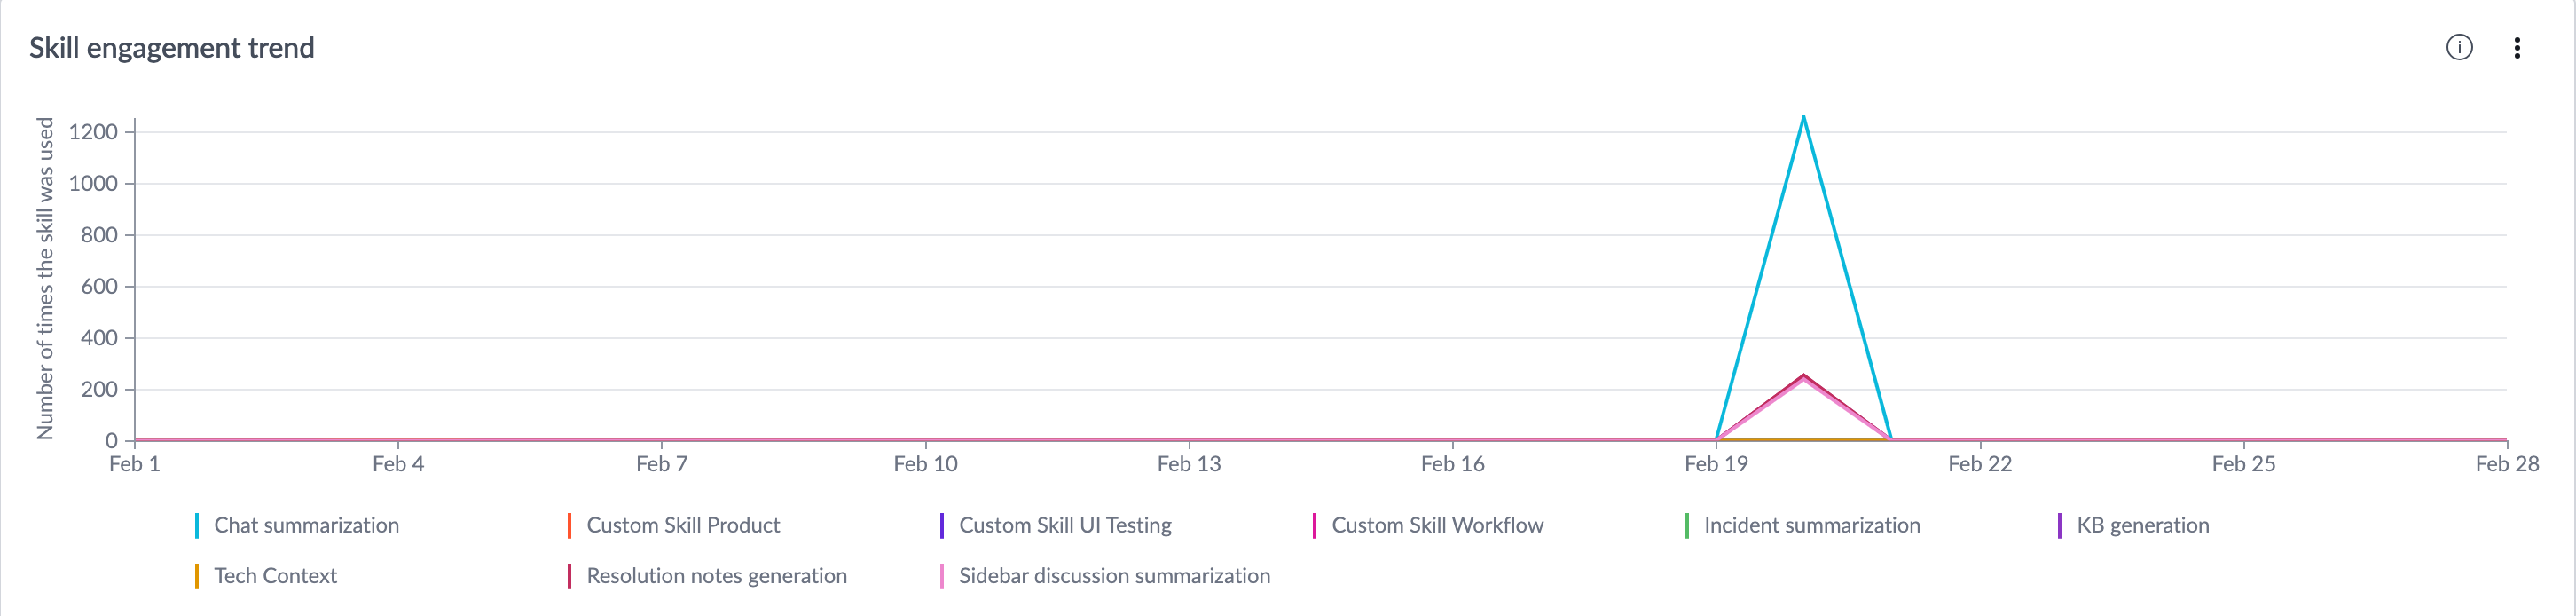The width and height of the screenshot is (2576, 616).
Task: Click the Feb 4 x-axis label
Action: [398, 464]
